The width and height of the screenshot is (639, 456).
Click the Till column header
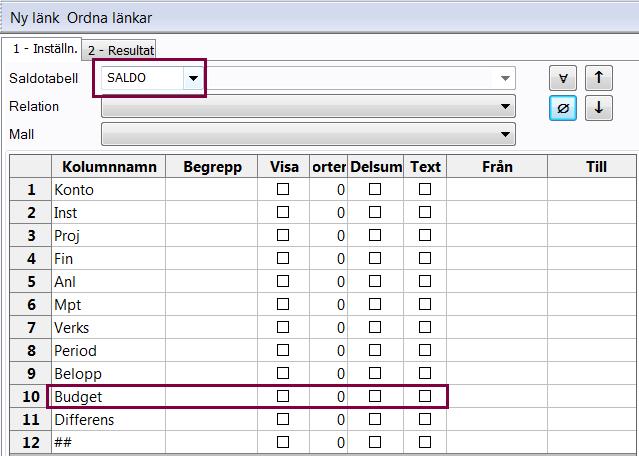coord(593,166)
